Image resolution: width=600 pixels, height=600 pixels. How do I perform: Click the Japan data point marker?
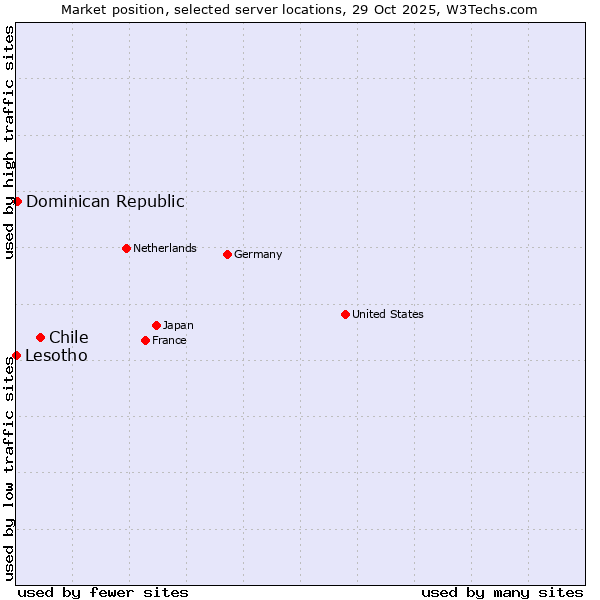click(156, 325)
